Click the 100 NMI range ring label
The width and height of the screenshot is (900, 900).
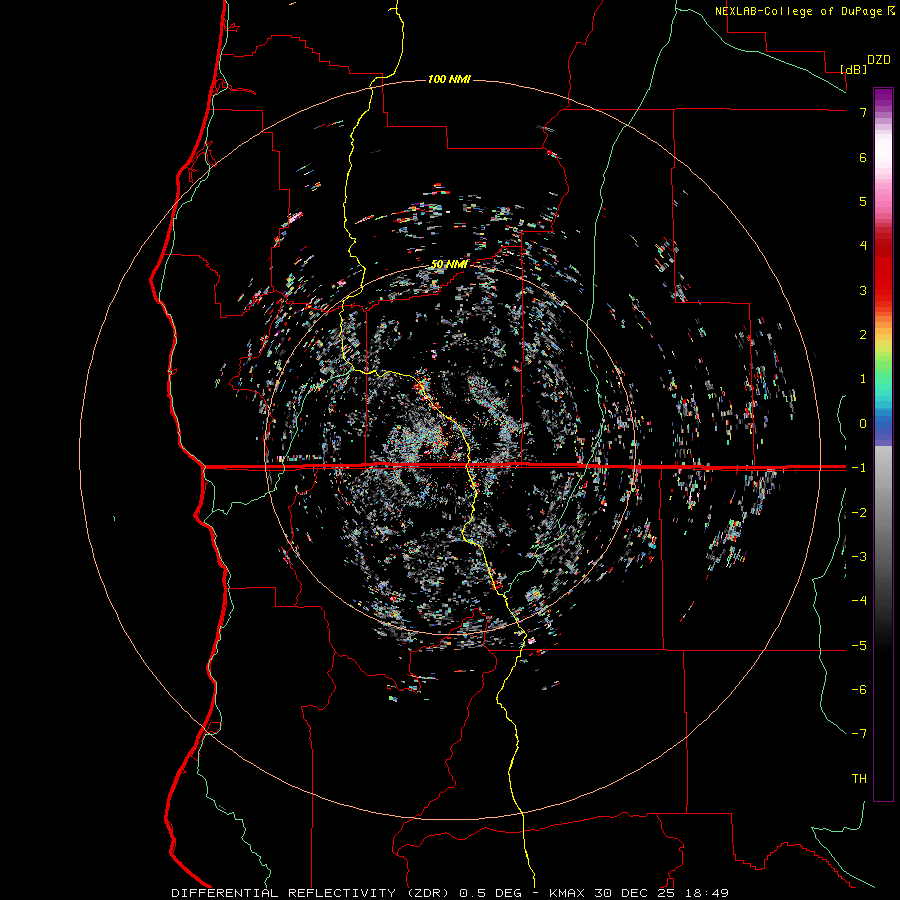click(449, 79)
